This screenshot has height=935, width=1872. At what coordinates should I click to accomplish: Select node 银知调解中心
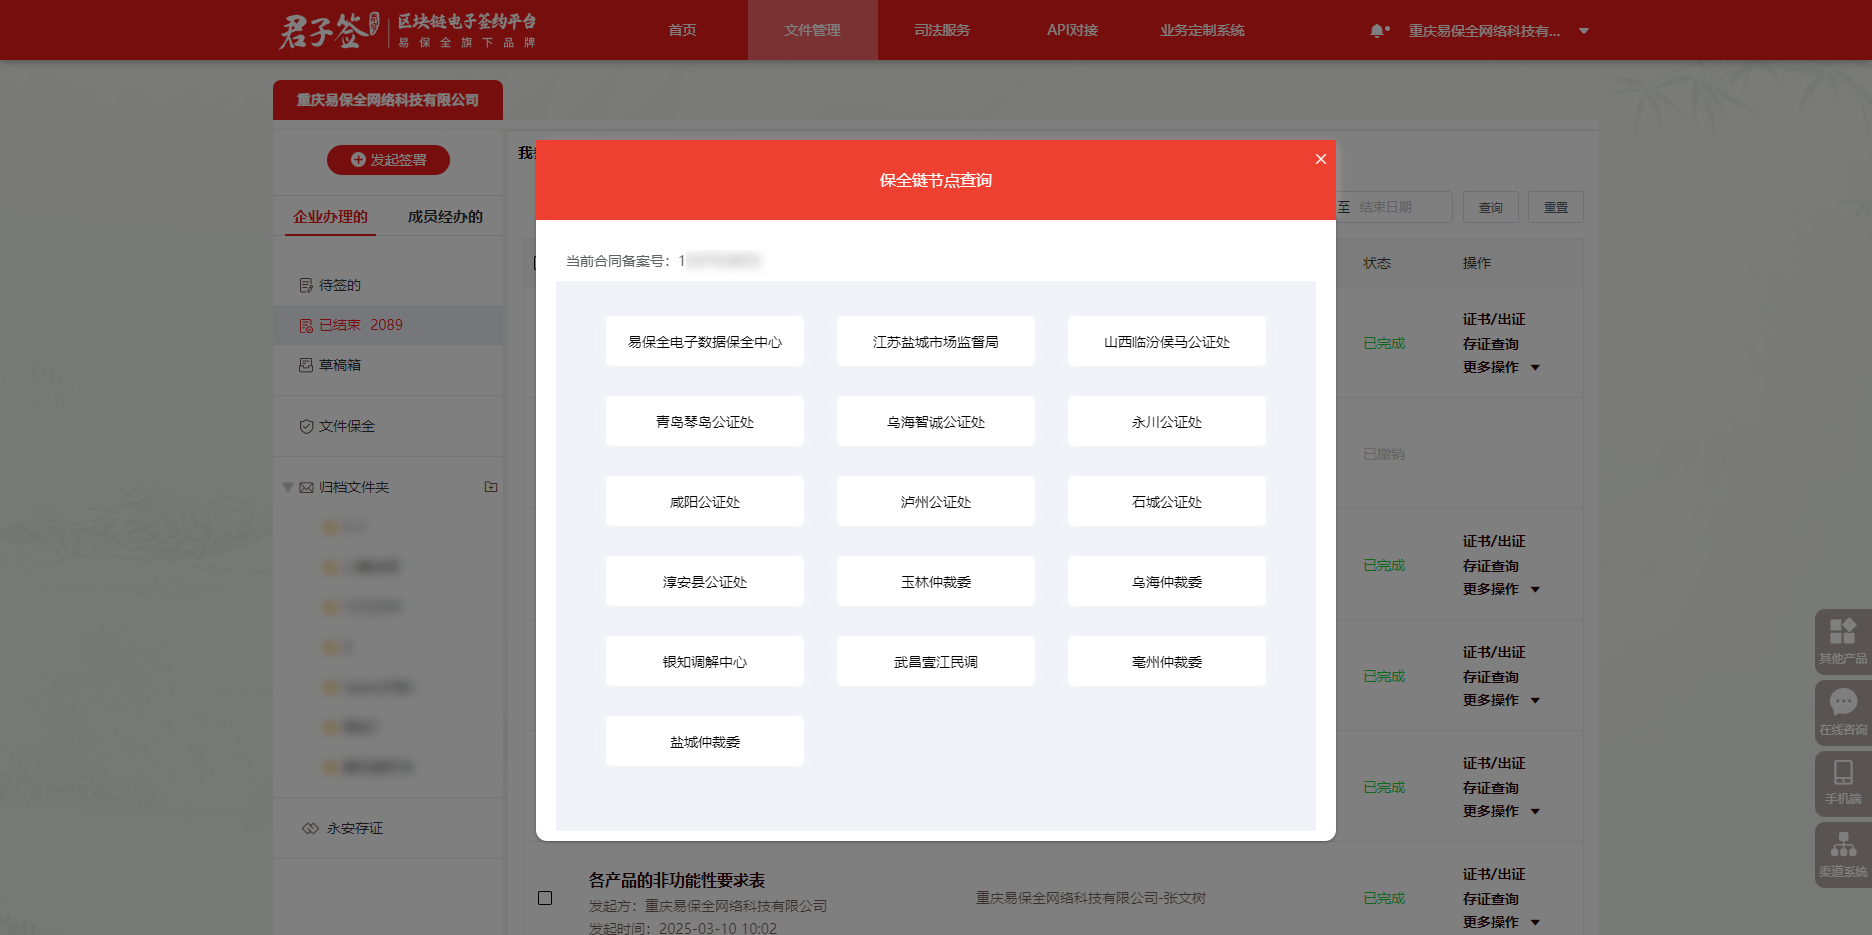pos(705,661)
